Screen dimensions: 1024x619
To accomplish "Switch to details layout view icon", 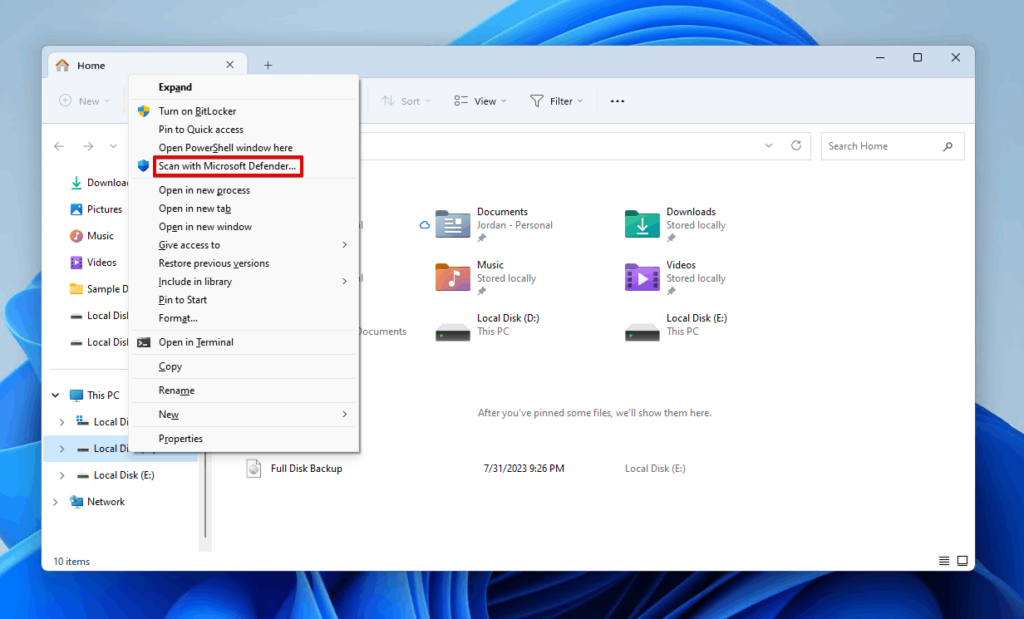I will [x=941, y=561].
